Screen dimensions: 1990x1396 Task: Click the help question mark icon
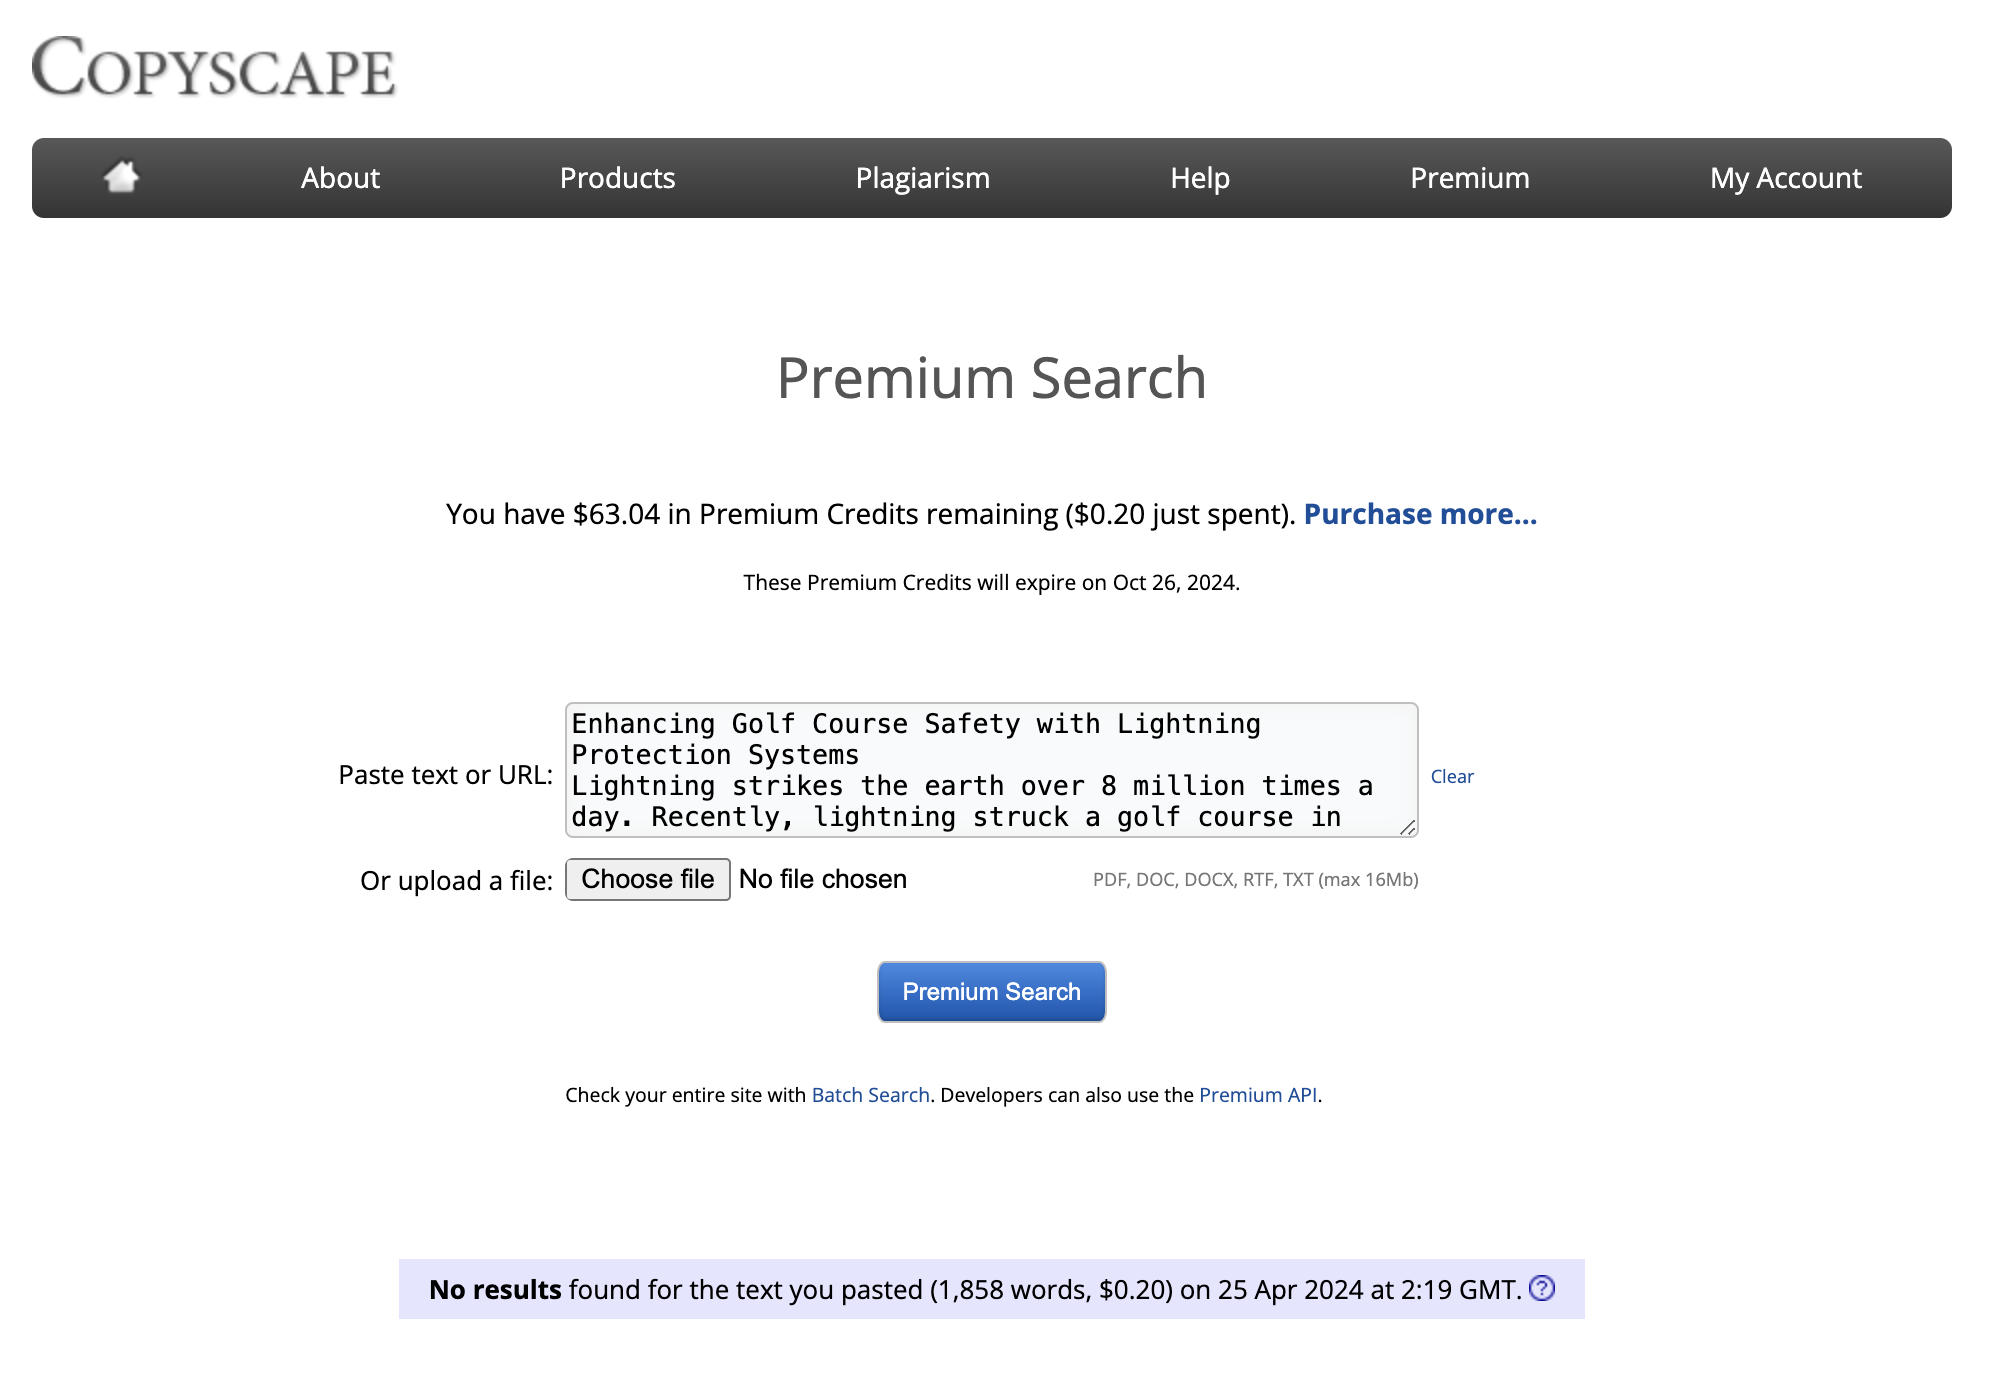click(x=1542, y=1288)
